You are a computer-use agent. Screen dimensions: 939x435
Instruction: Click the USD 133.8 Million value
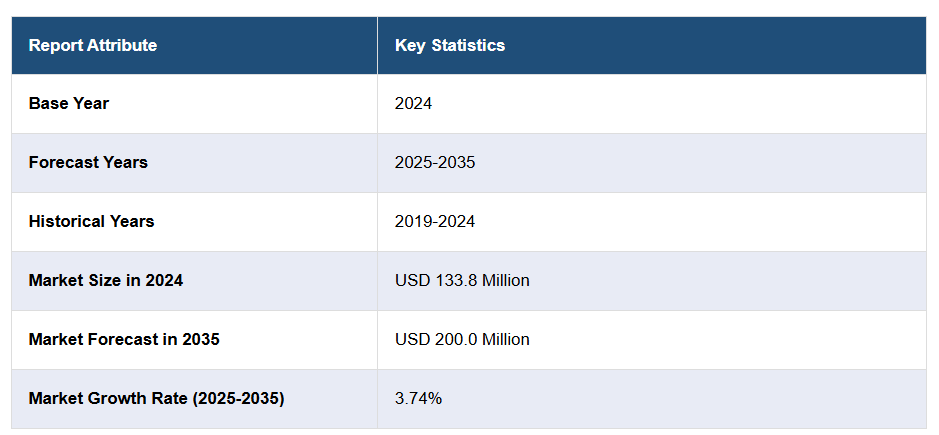click(x=462, y=280)
